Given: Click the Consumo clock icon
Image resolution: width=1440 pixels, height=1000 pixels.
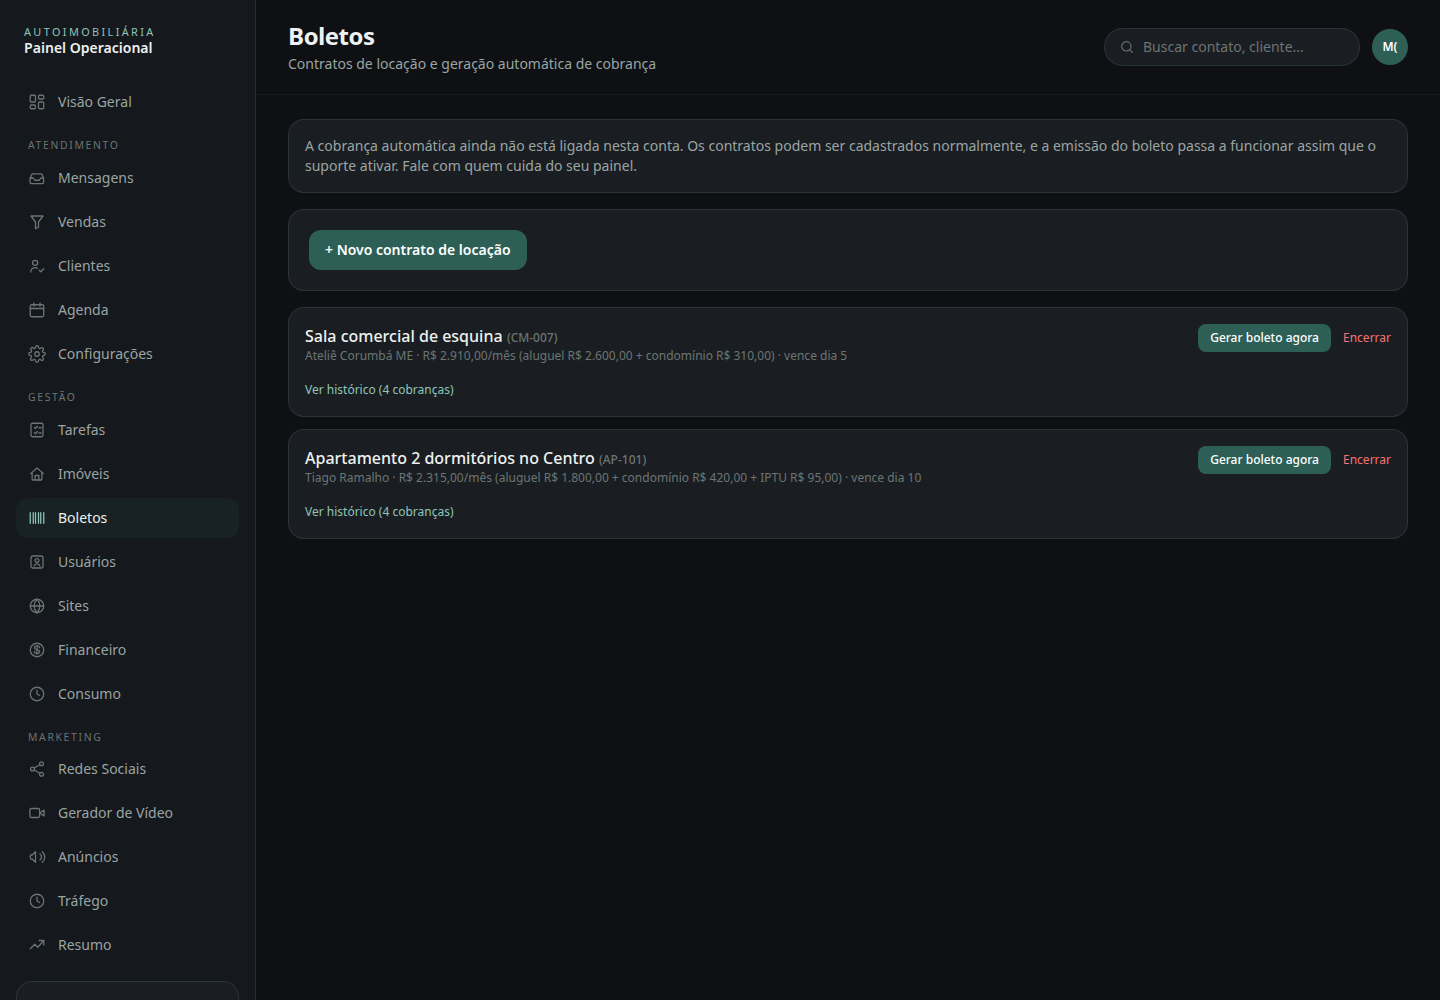Looking at the screenshot, I should [37, 694].
